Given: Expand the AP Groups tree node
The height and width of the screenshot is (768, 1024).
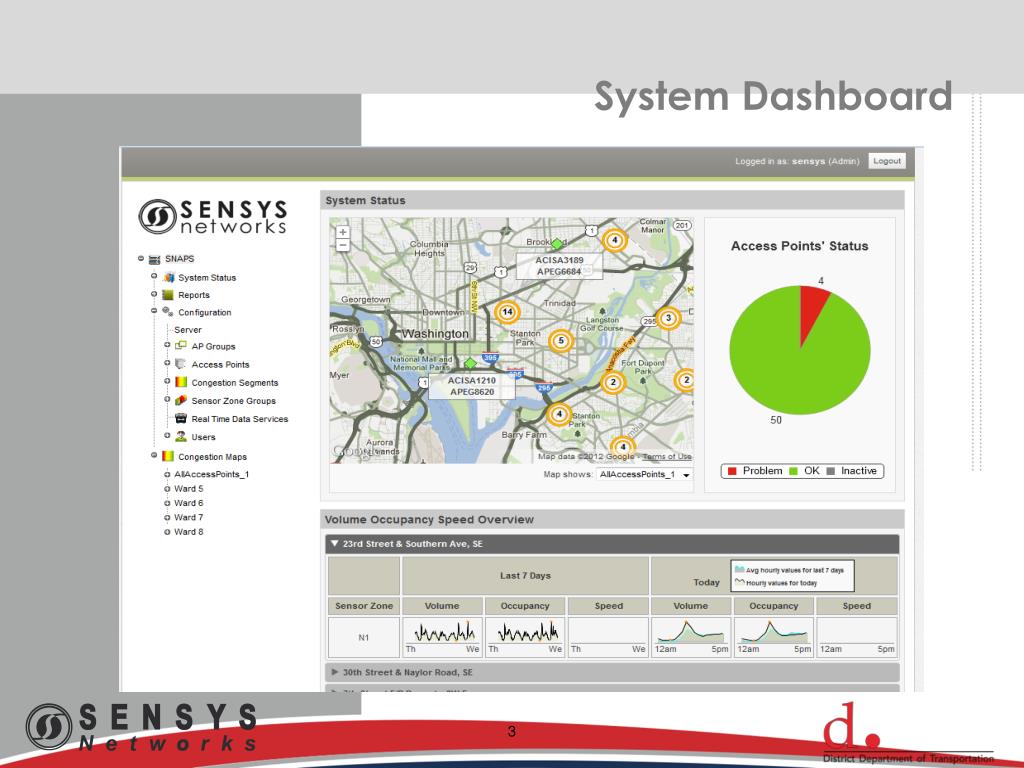Looking at the screenshot, I should 167,344.
